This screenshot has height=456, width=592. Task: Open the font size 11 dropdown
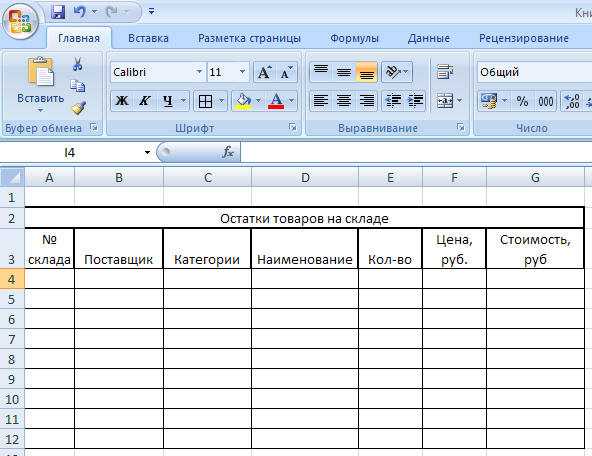click(242, 72)
